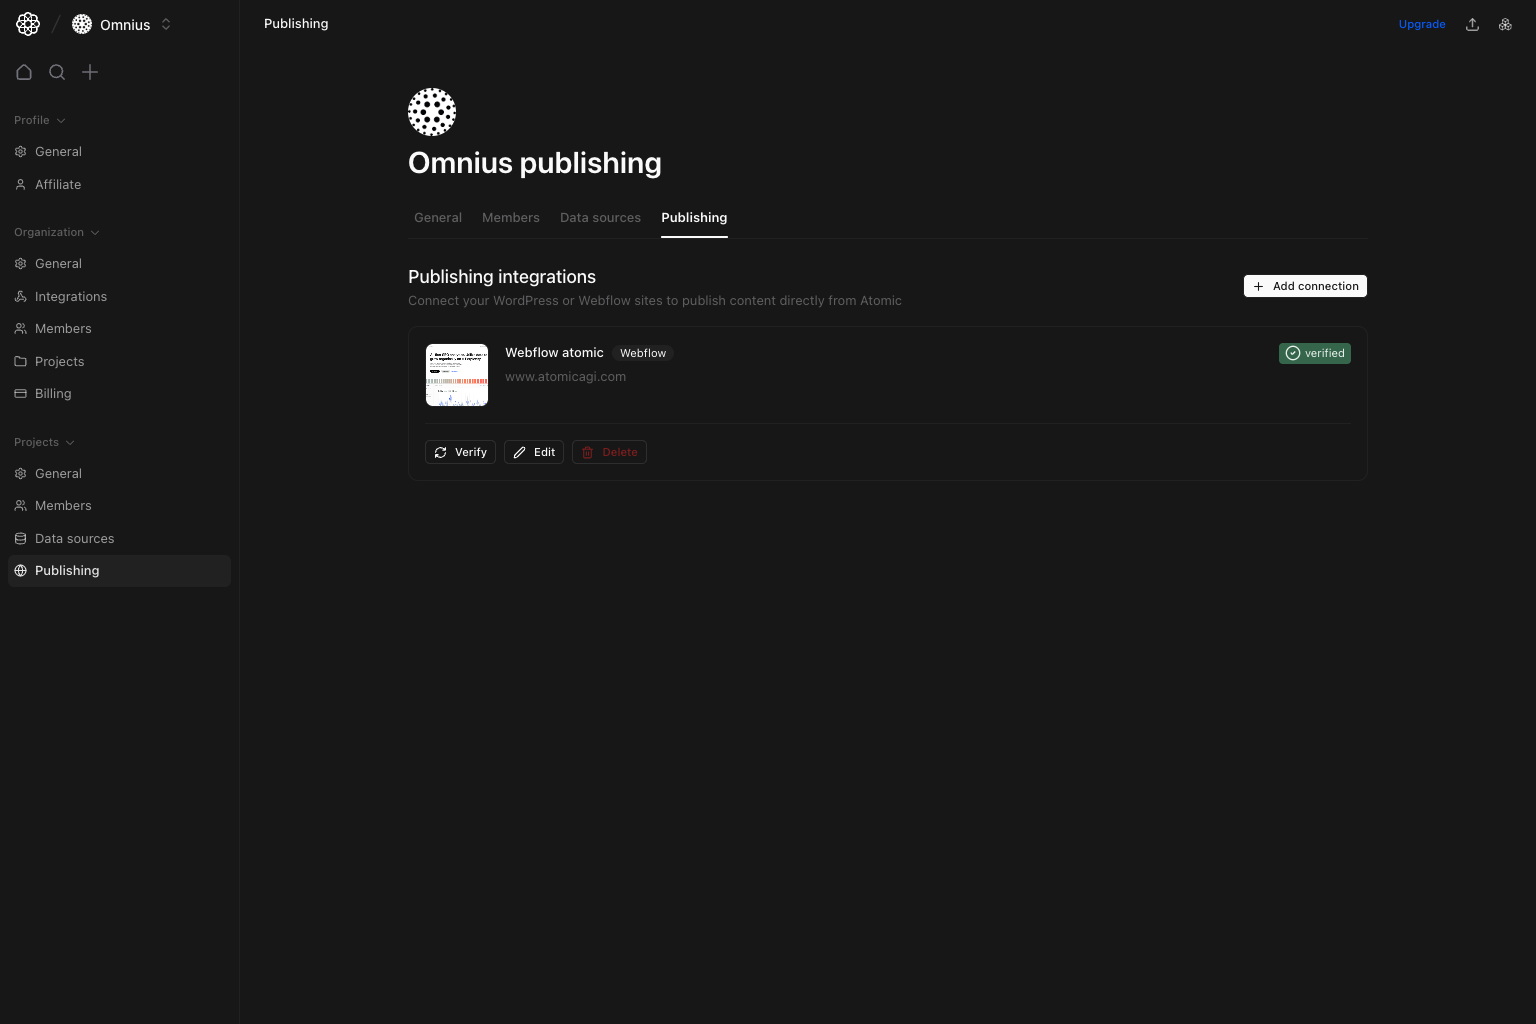Open the search panel in the sidebar
The width and height of the screenshot is (1536, 1024).
click(57, 72)
